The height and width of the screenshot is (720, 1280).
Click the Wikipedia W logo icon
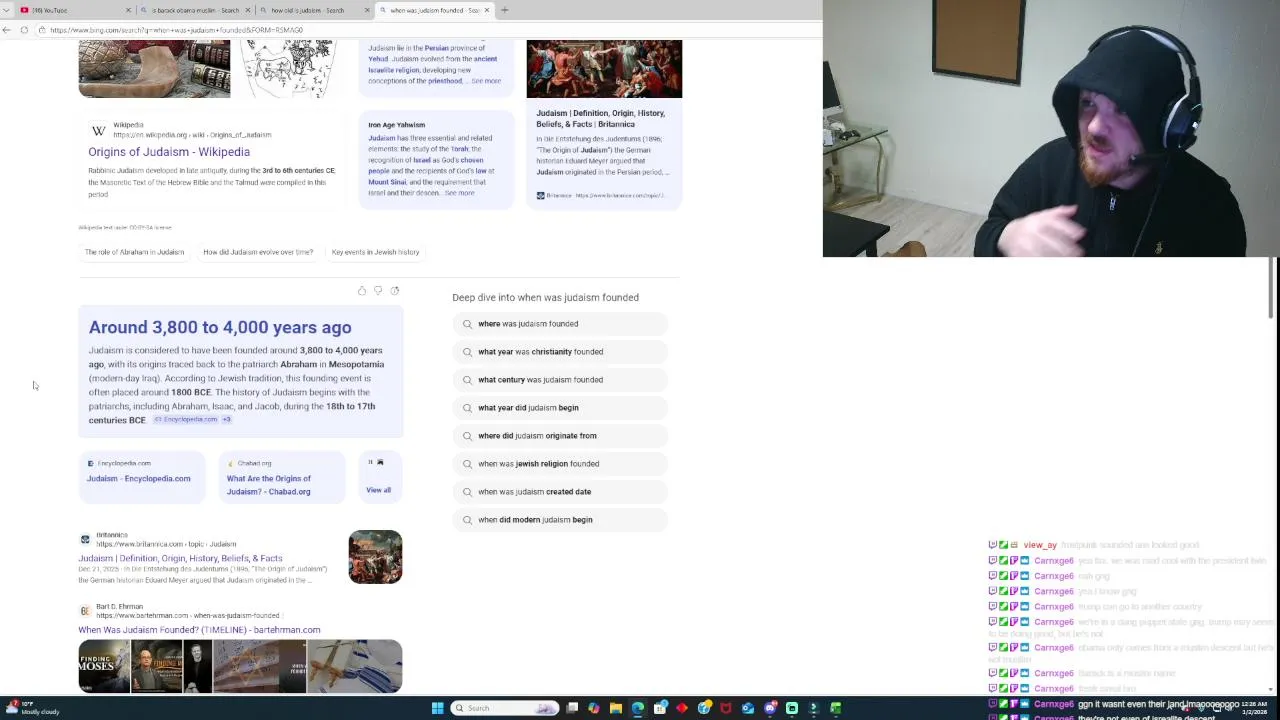pyautogui.click(x=98, y=131)
